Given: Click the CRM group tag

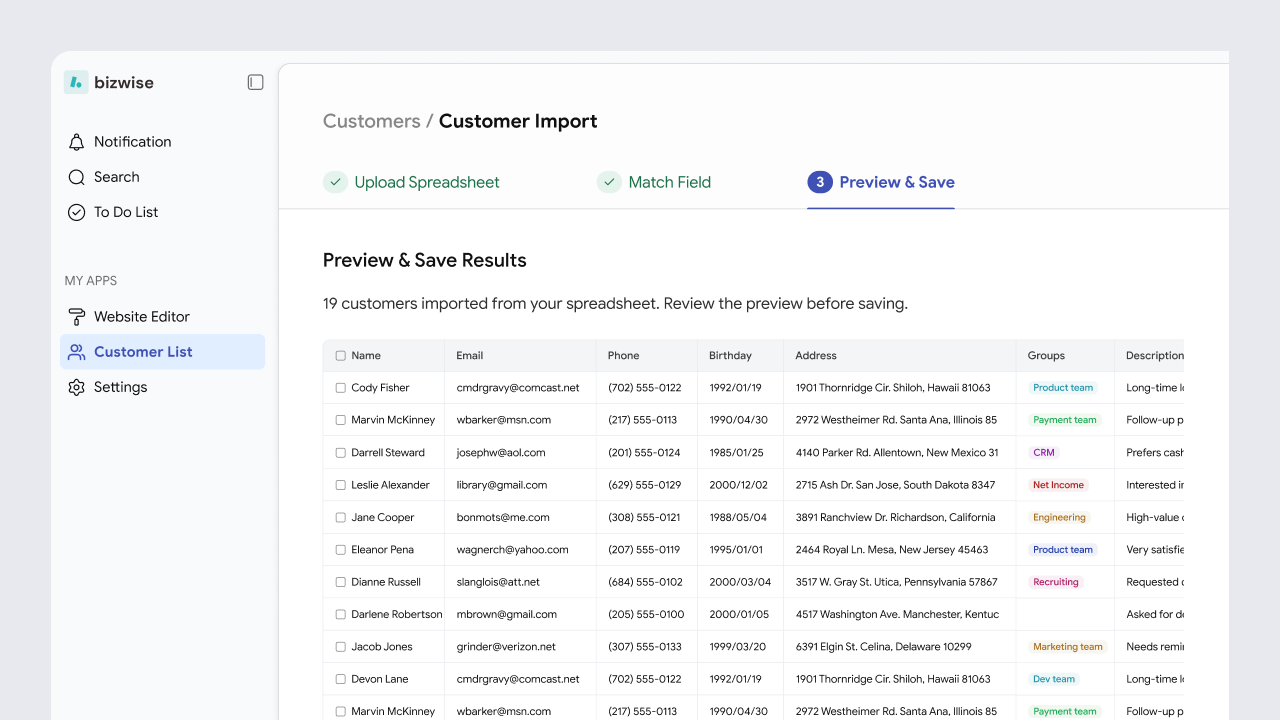Looking at the screenshot, I should pyautogui.click(x=1044, y=453).
